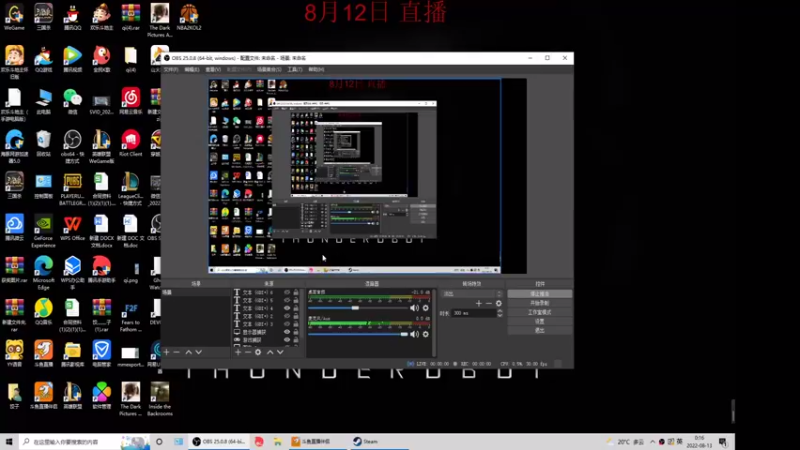Viewport: 800px width, 450px height.
Task: Open 帮助(H) menu in OBS
Action: pos(316,69)
